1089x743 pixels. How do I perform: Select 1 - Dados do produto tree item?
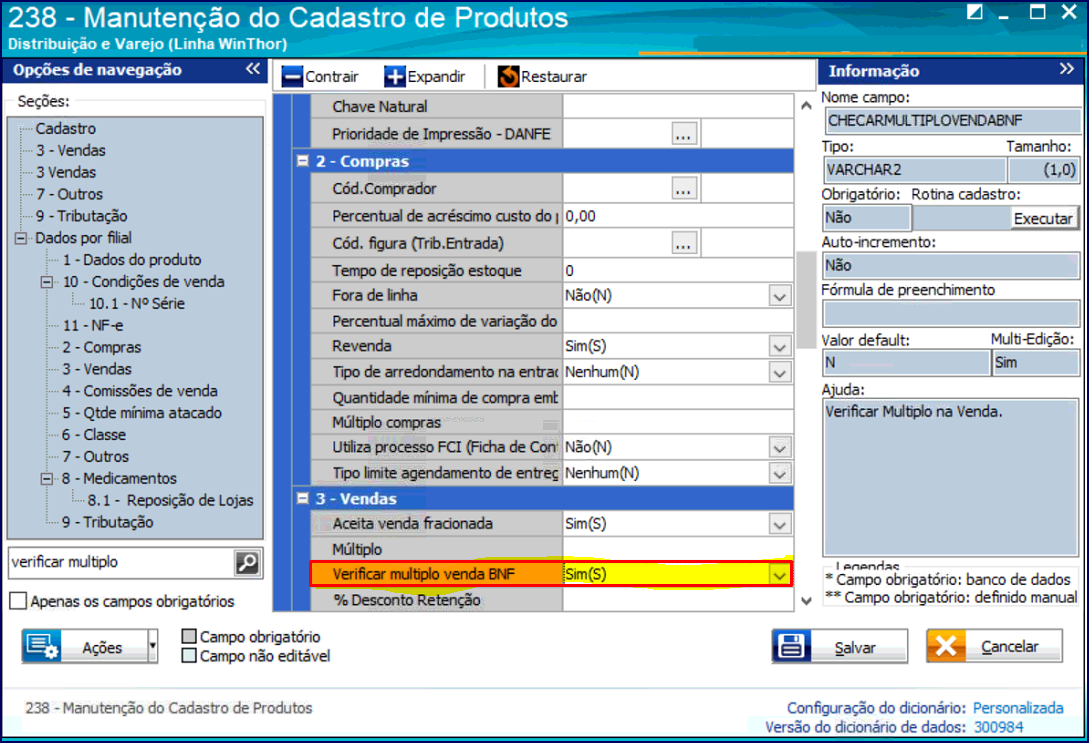click(x=132, y=260)
